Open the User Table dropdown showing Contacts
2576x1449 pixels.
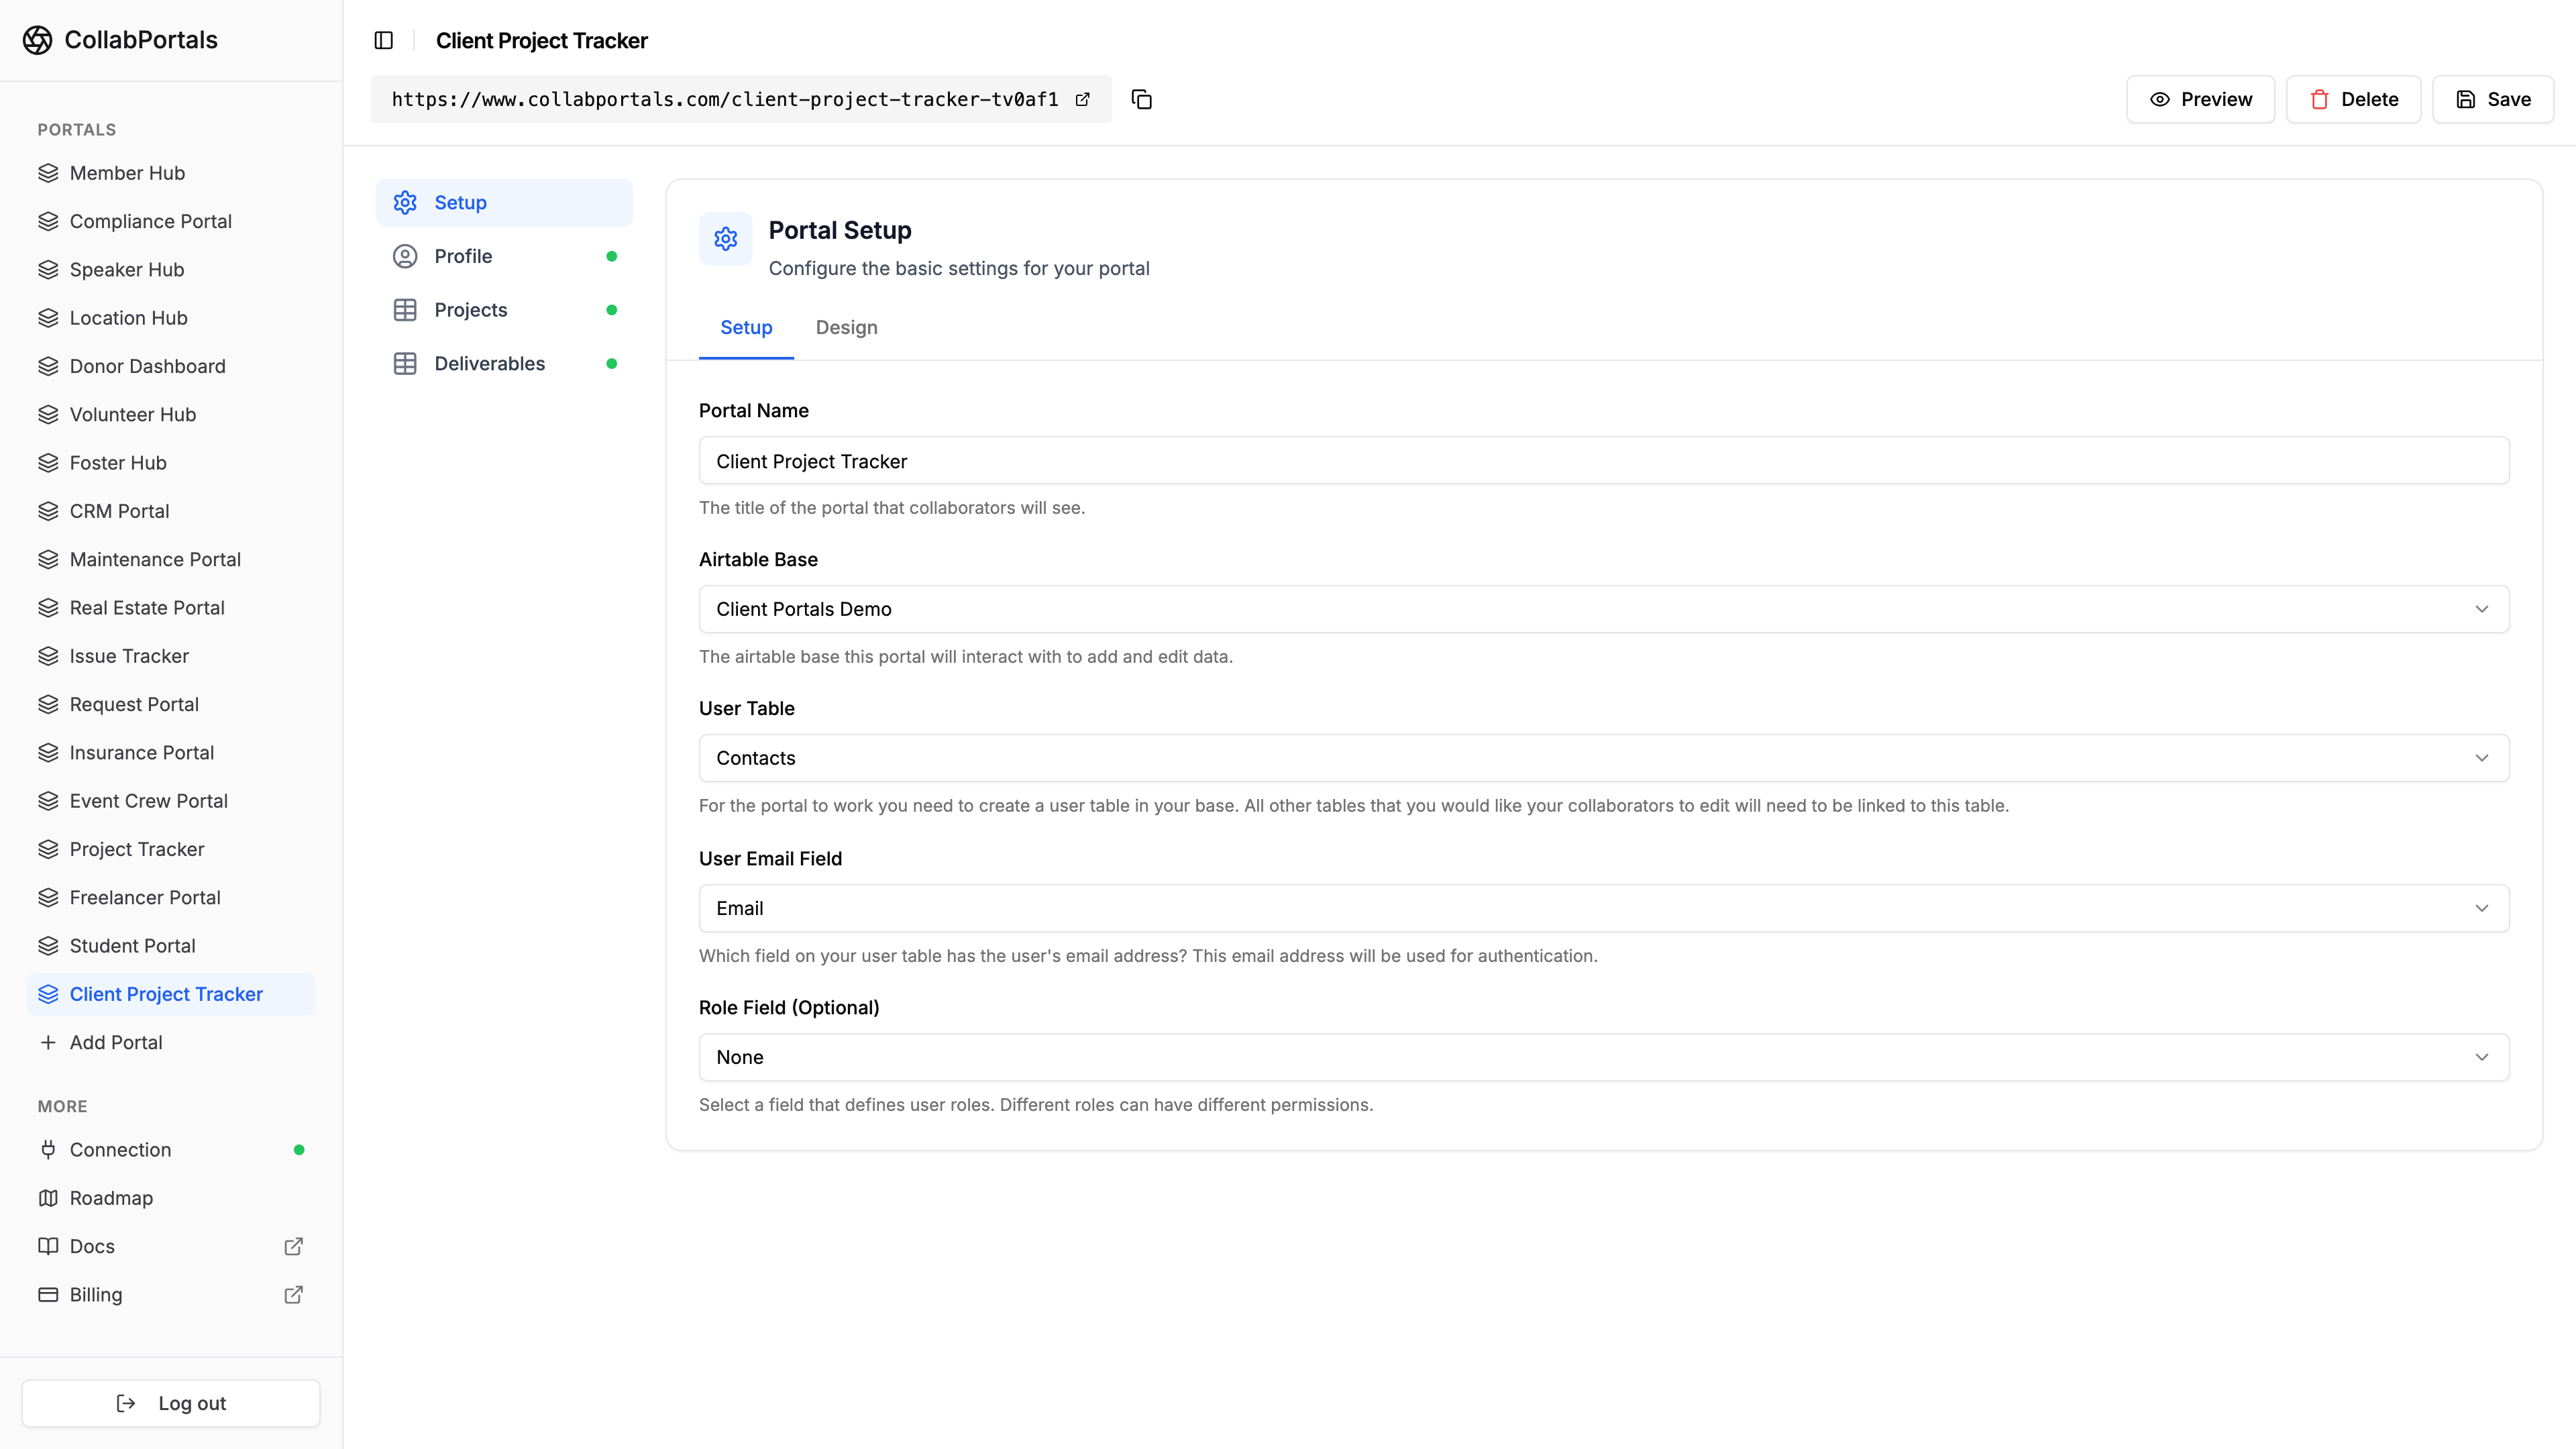[1603, 758]
